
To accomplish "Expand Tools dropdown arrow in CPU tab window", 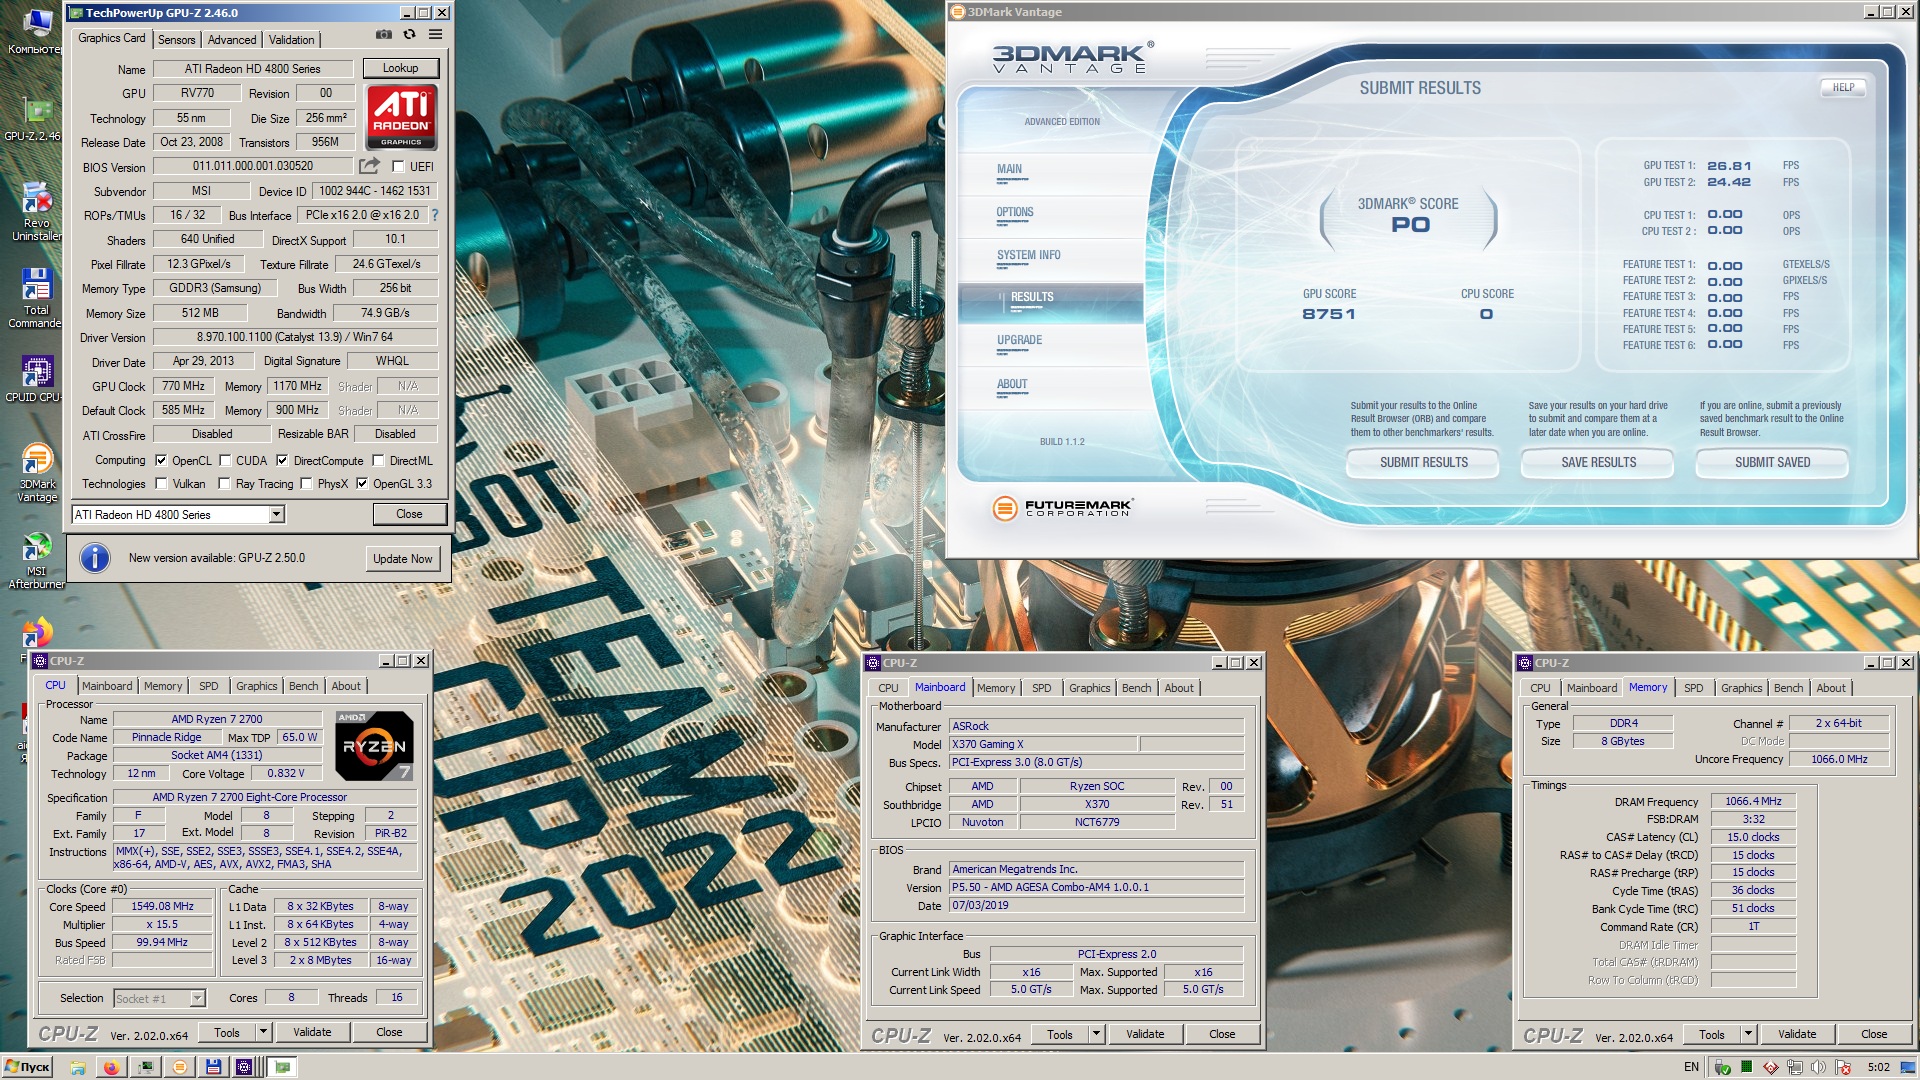I will [x=264, y=1032].
